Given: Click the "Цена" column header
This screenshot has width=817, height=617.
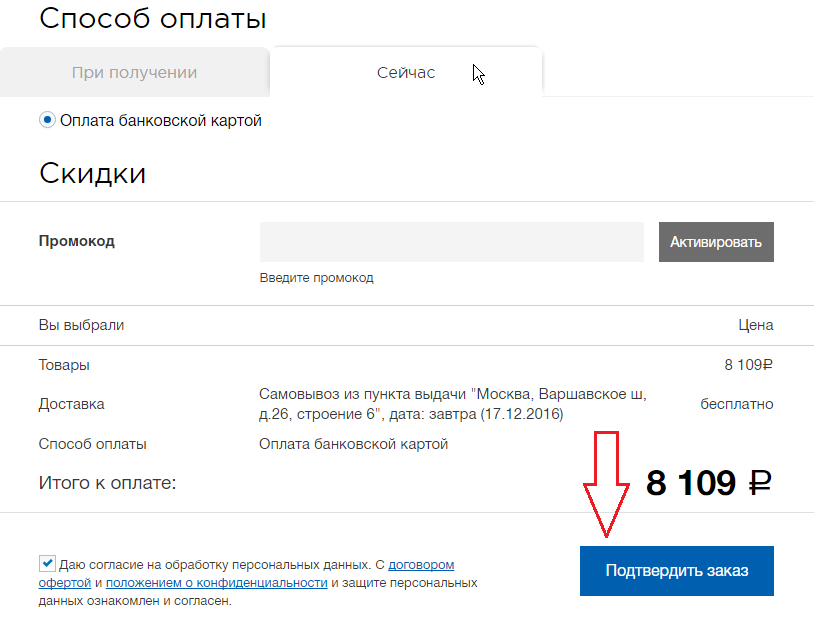Looking at the screenshot, I should click(x=755, y=325).
